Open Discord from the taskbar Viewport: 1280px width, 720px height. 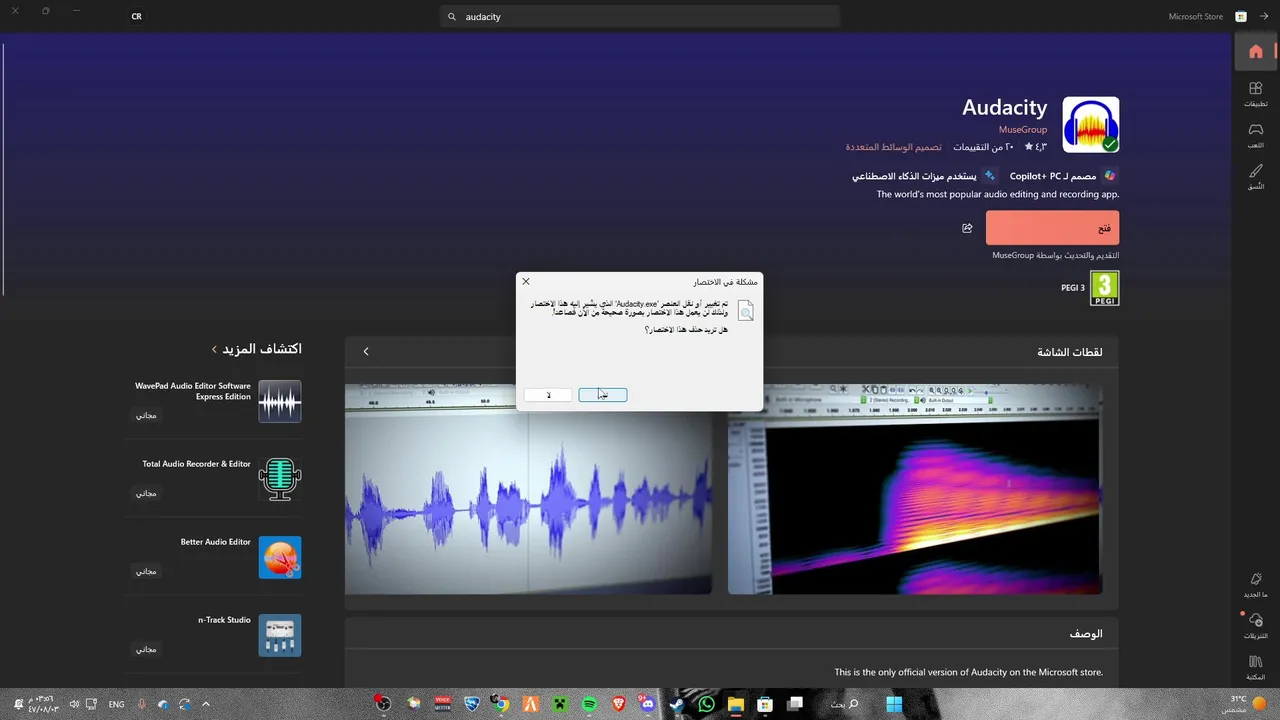click(x=648, y=704)
